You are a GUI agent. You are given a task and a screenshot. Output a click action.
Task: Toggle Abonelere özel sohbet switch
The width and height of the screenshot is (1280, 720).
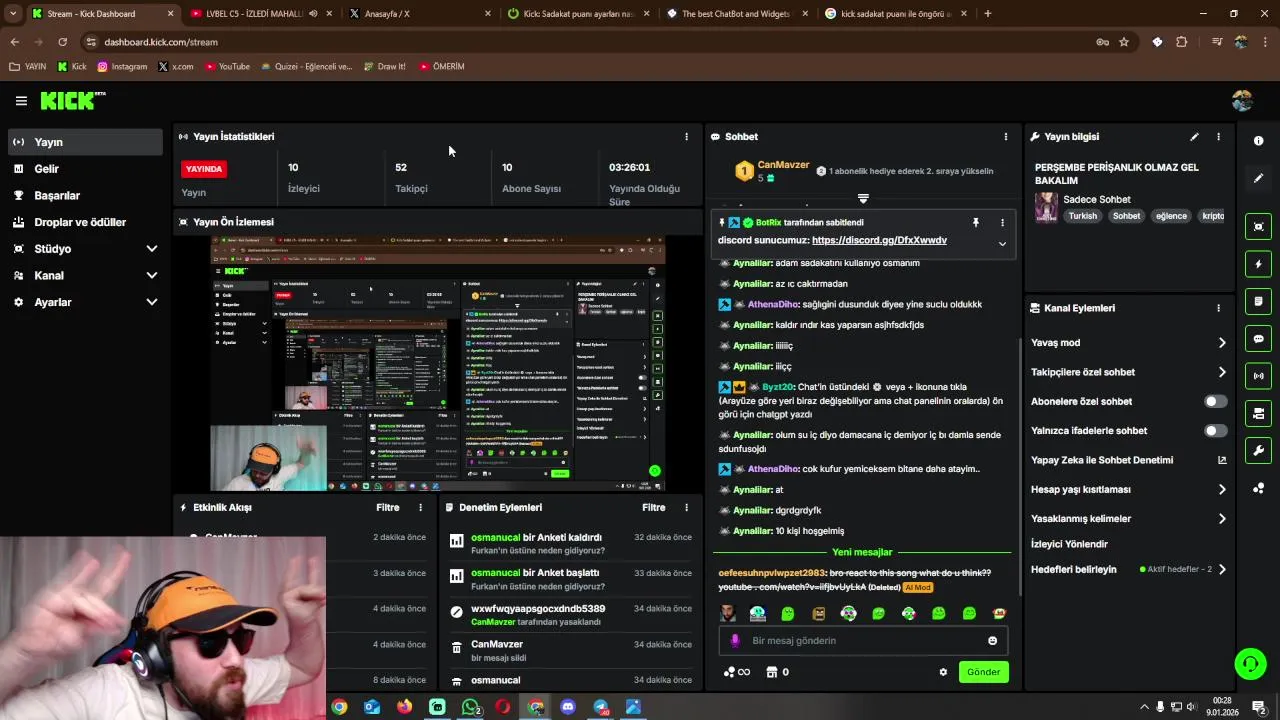coord(1215,401)
